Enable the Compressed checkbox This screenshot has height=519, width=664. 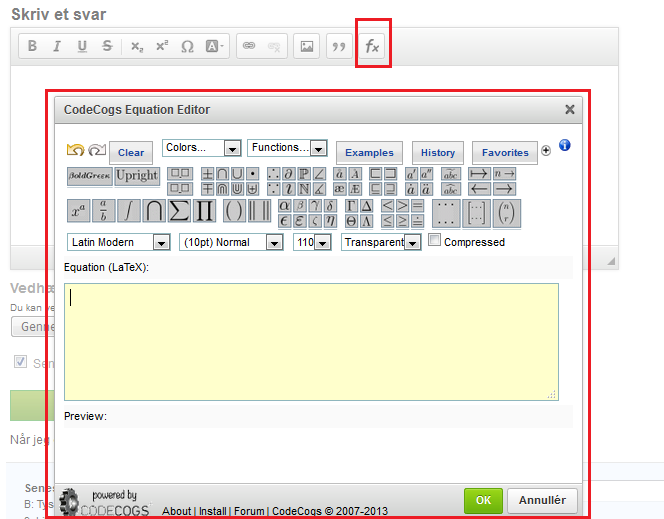tap(434, 240)
